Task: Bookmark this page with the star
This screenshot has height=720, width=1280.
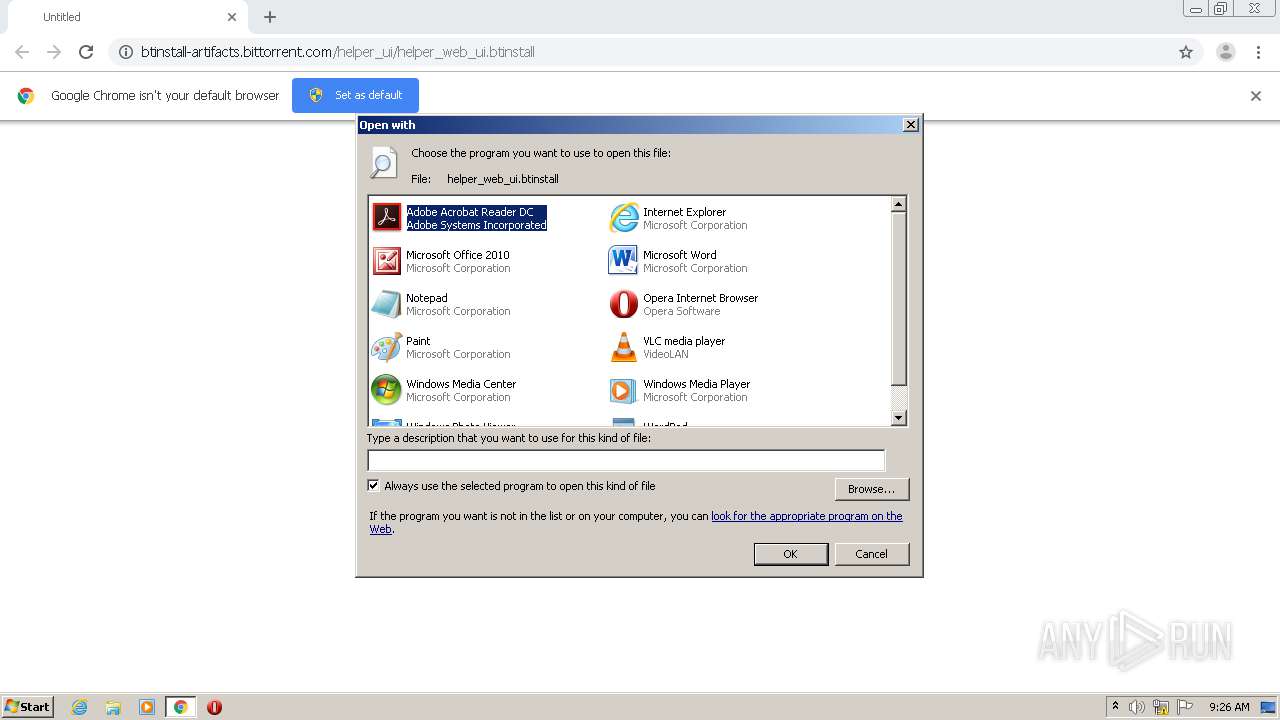Action: [x=1186, y=52]
